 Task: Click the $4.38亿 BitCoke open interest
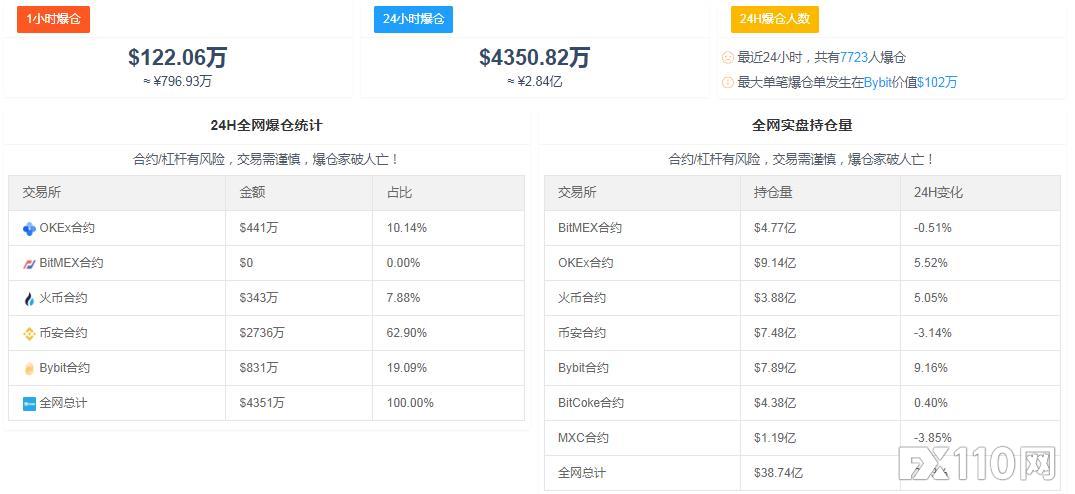tap(775, 403)
